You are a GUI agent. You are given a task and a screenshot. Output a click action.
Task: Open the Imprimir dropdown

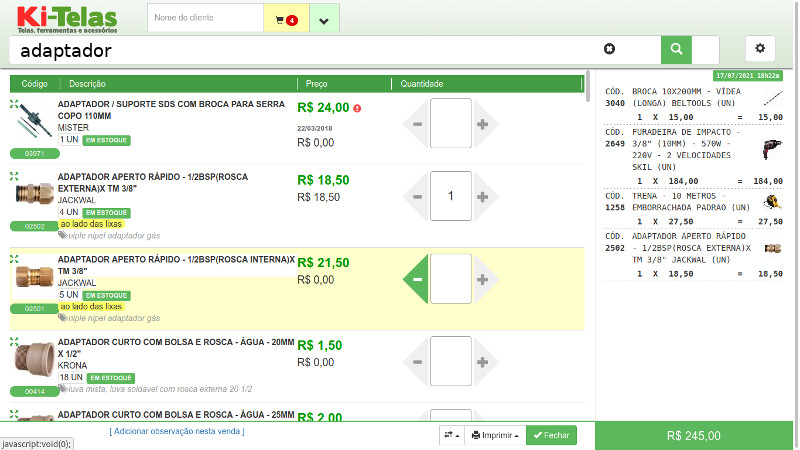click(x=495, y=435)
